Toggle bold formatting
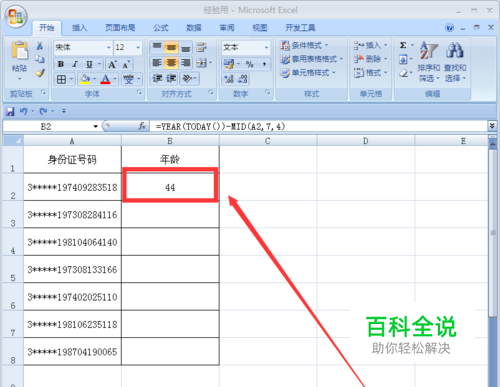The height and width of the screenshot is (387, 500). (x=61, y=64)
